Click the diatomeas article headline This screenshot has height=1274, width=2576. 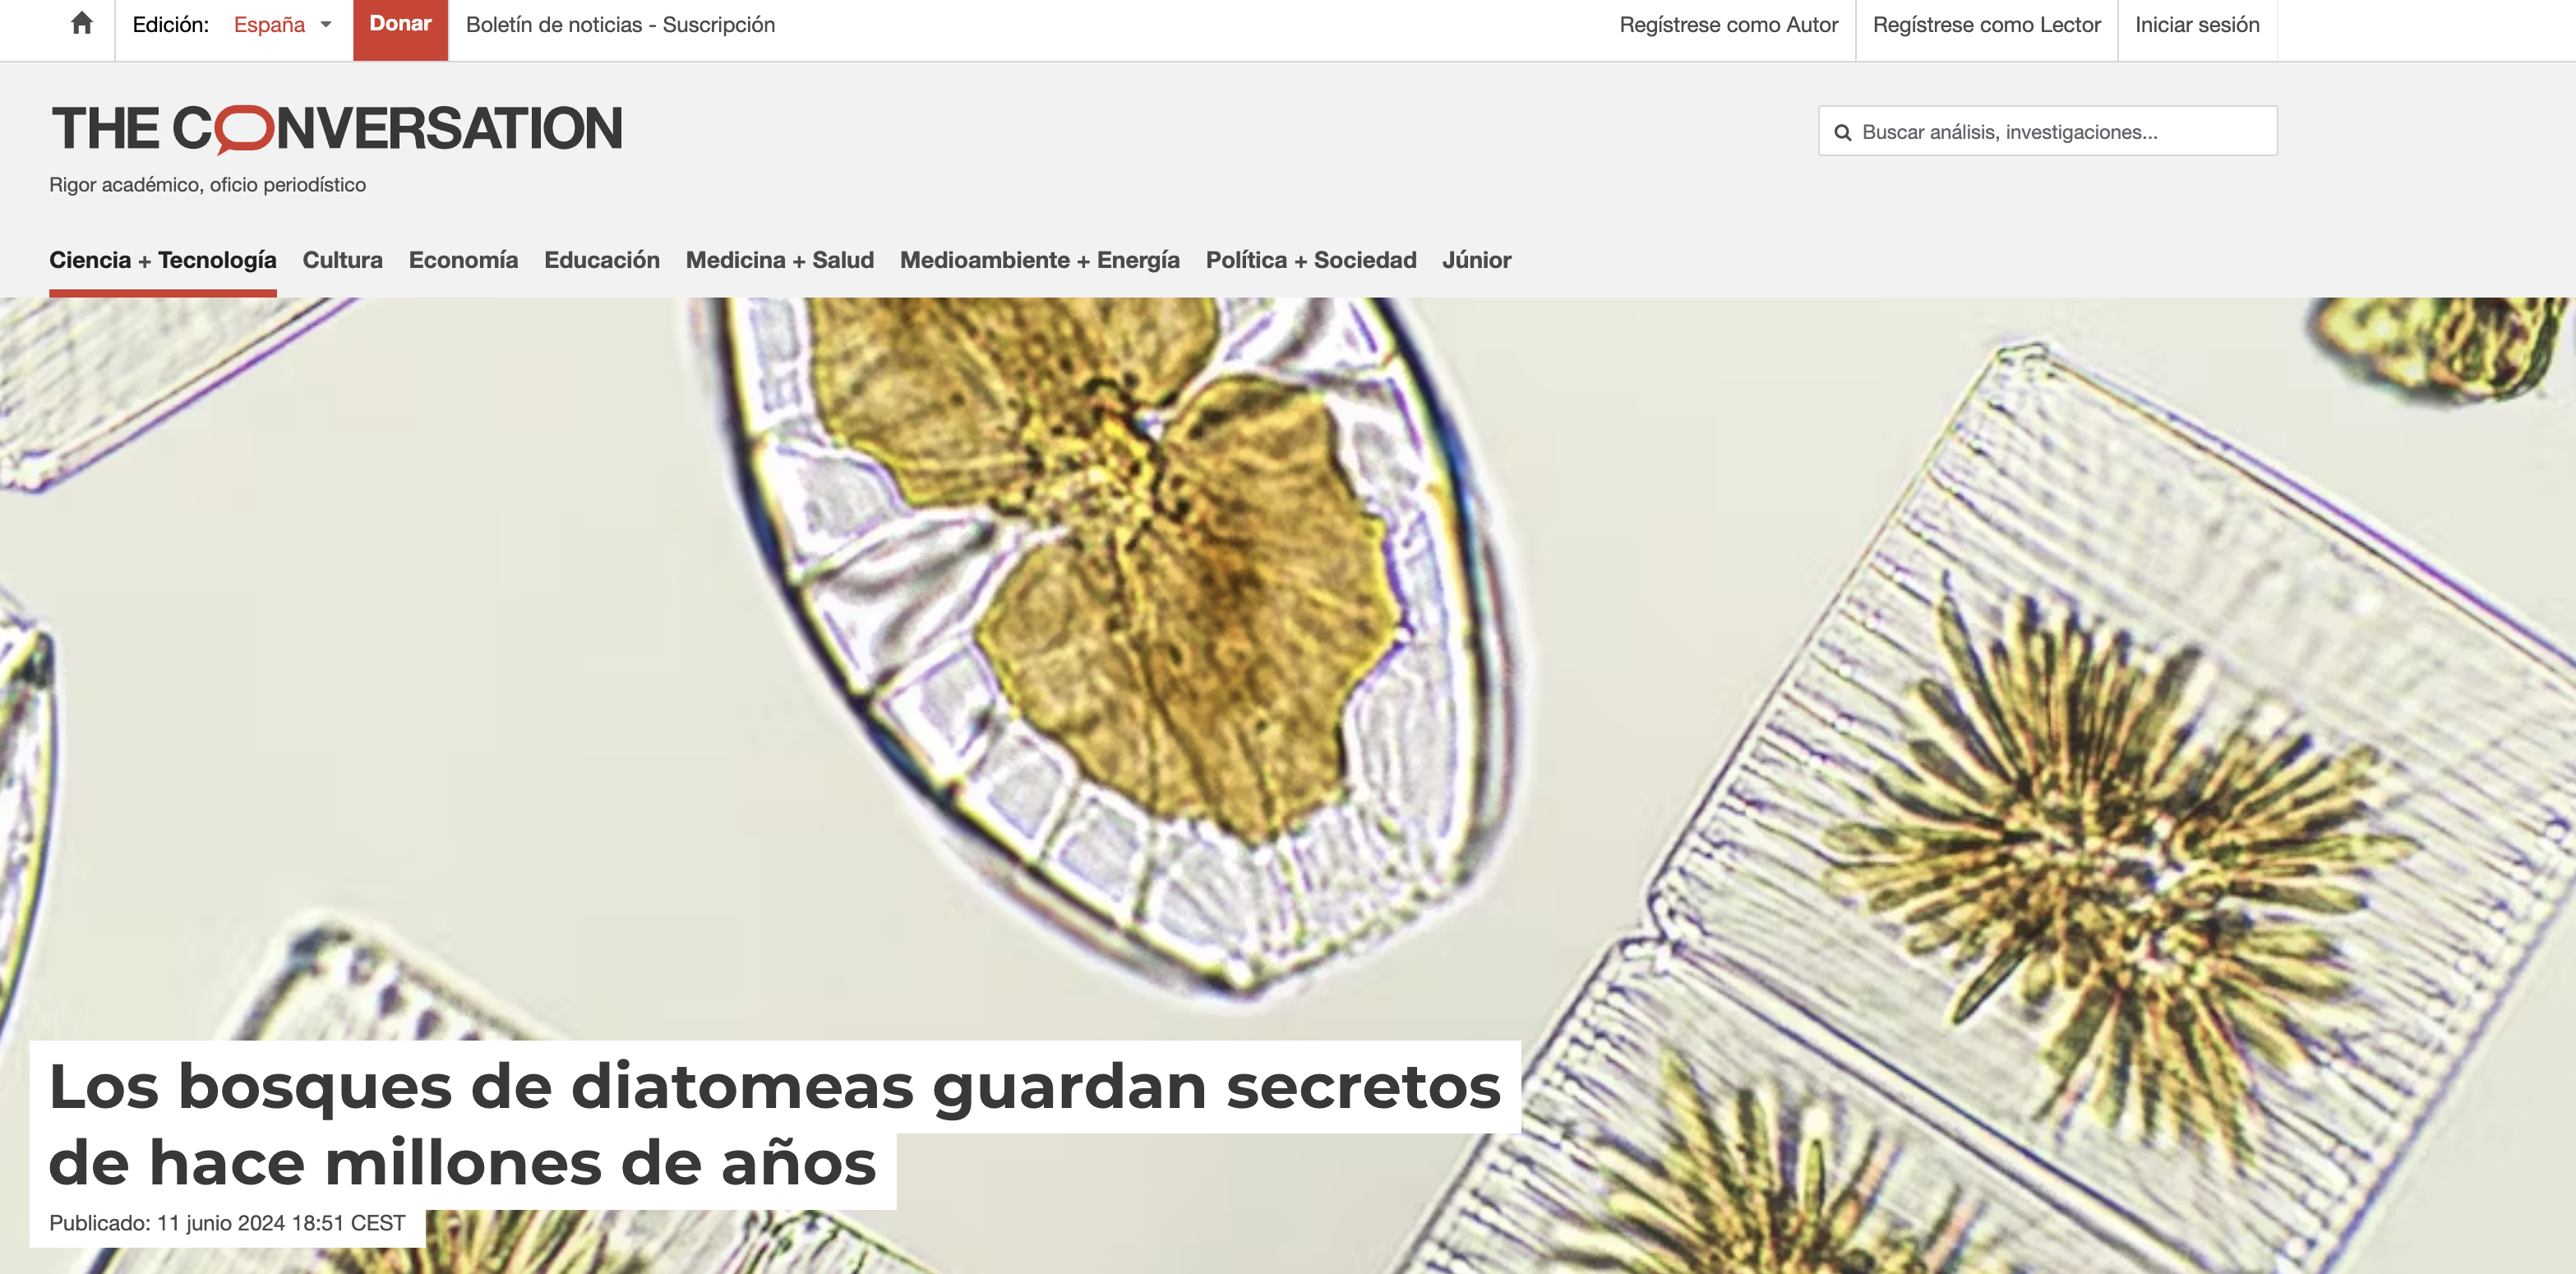tap(774, 1125)
